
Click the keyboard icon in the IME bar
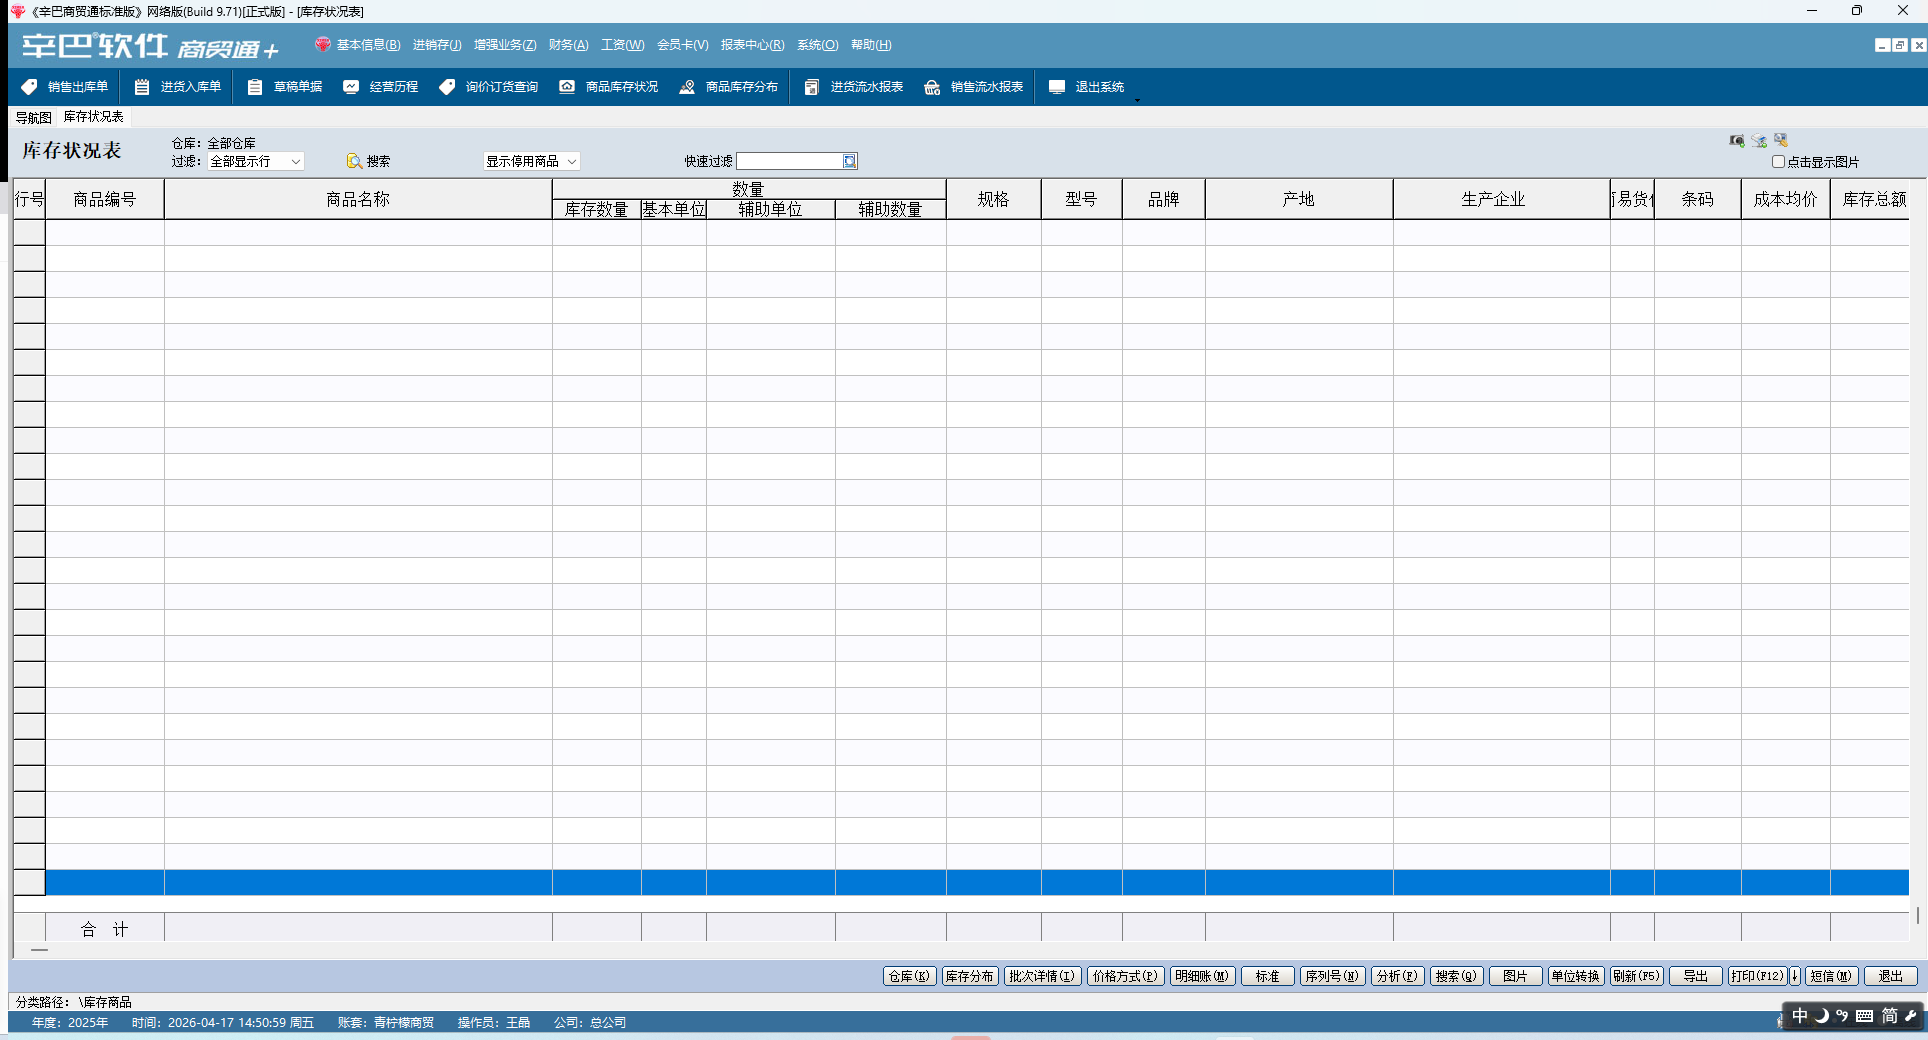click(x=1865, y=1016)
